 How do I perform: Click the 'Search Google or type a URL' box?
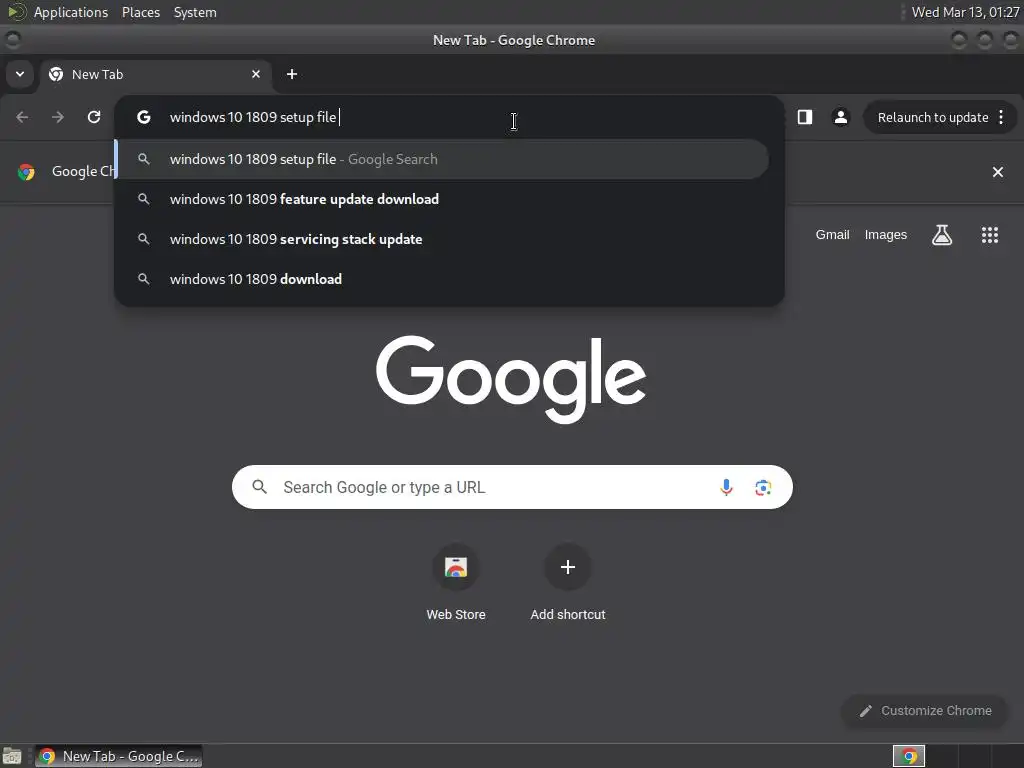[x=512, y=487]
